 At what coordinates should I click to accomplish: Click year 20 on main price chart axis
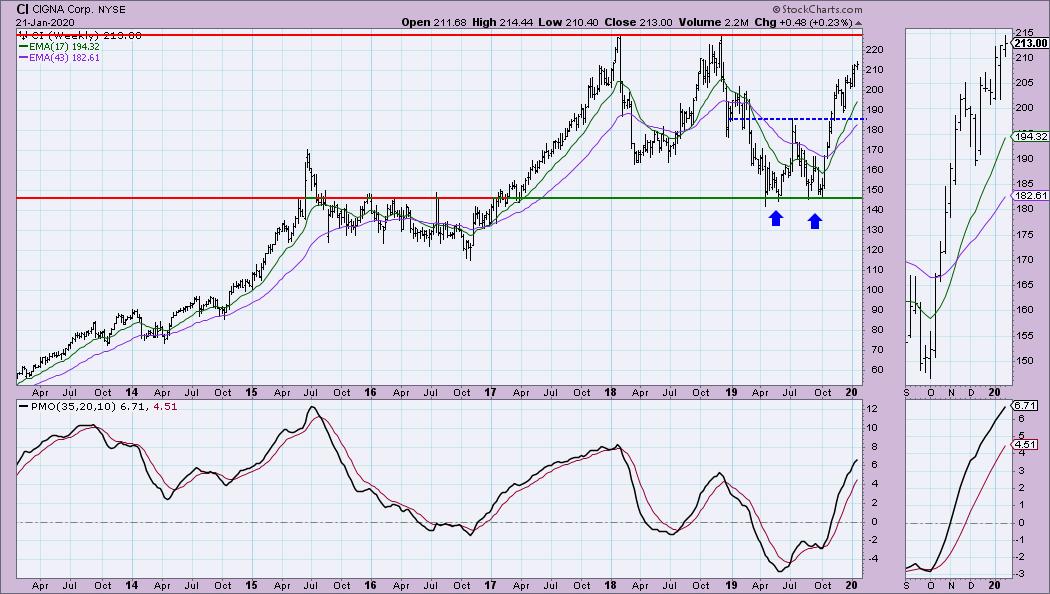click(x=851, y=392)
